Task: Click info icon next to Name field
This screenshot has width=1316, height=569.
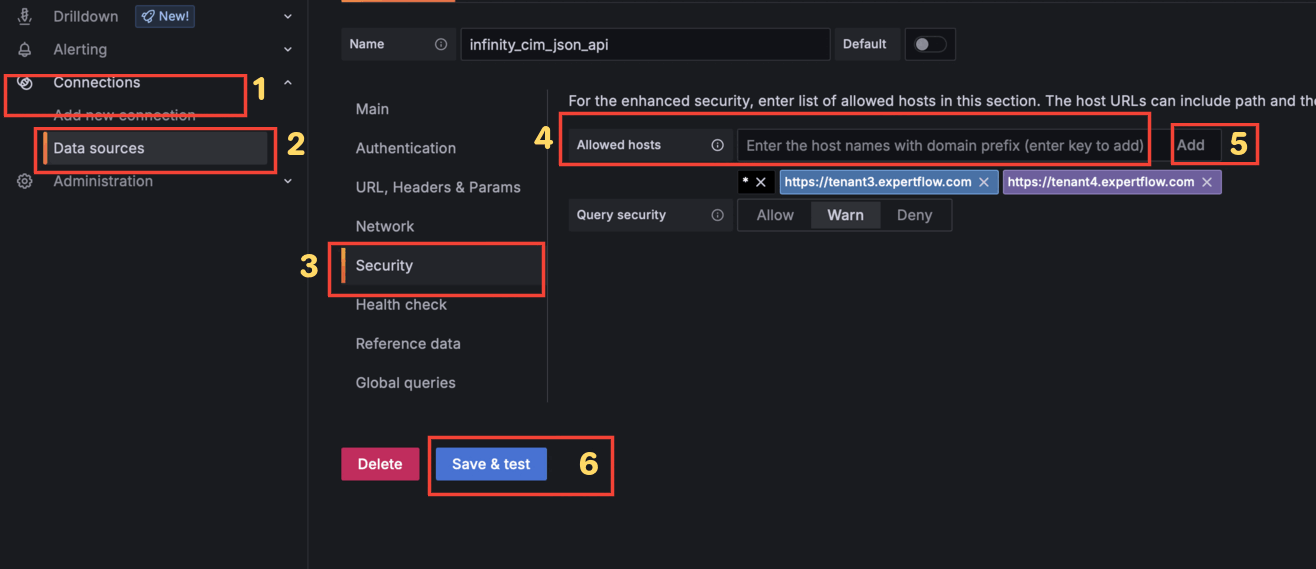Action: click(x=441, y=44)
